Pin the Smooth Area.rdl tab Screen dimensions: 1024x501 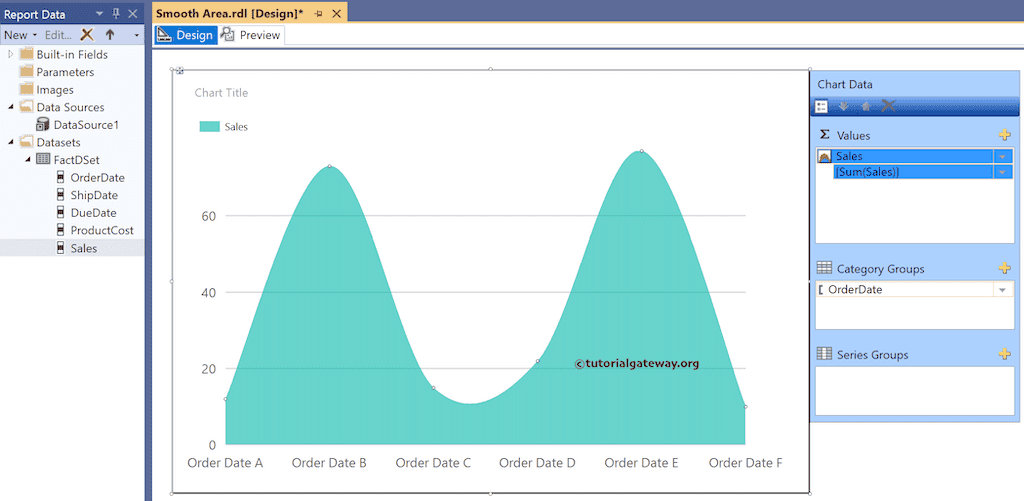(x=319, y=13)
